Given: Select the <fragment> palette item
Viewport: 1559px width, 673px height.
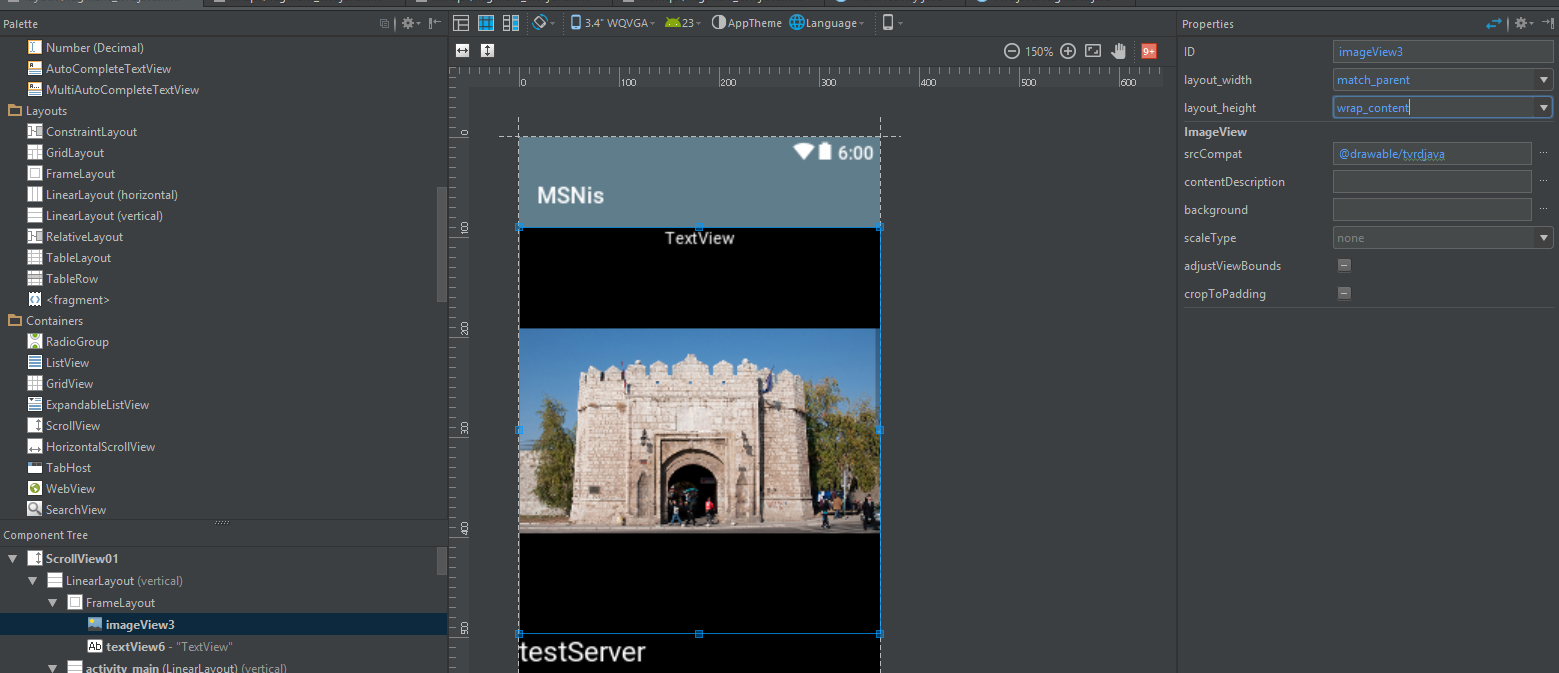Looking at the screenshot, I should (69, 300).
